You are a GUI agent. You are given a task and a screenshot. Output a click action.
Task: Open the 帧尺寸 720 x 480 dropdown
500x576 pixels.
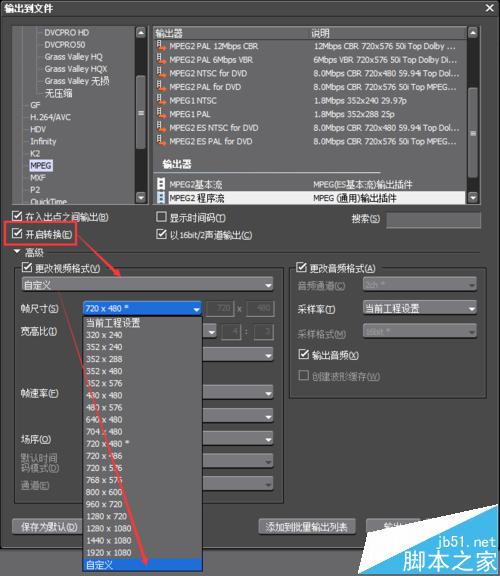pyautogui.click(x=143, y=309)
